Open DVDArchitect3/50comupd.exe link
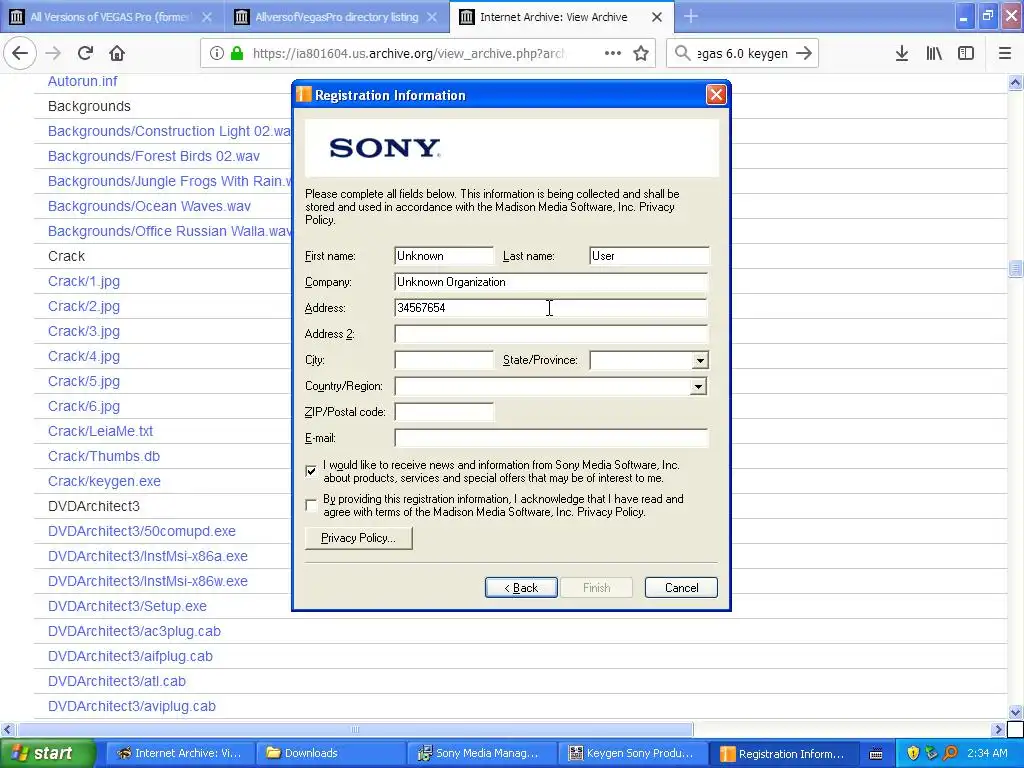 (x=141, y=531)
